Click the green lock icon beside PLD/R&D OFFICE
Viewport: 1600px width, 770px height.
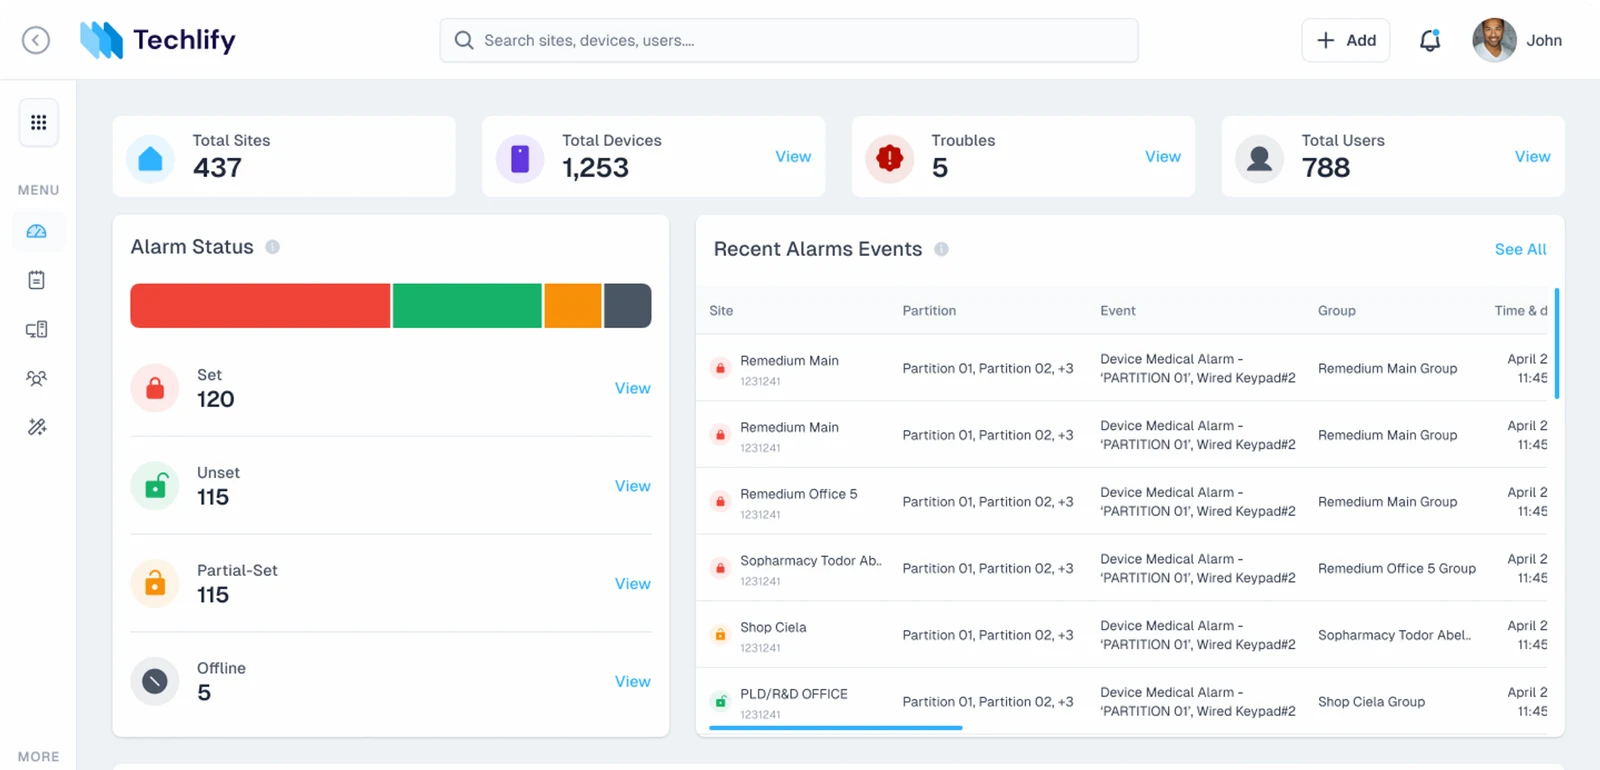720,701
